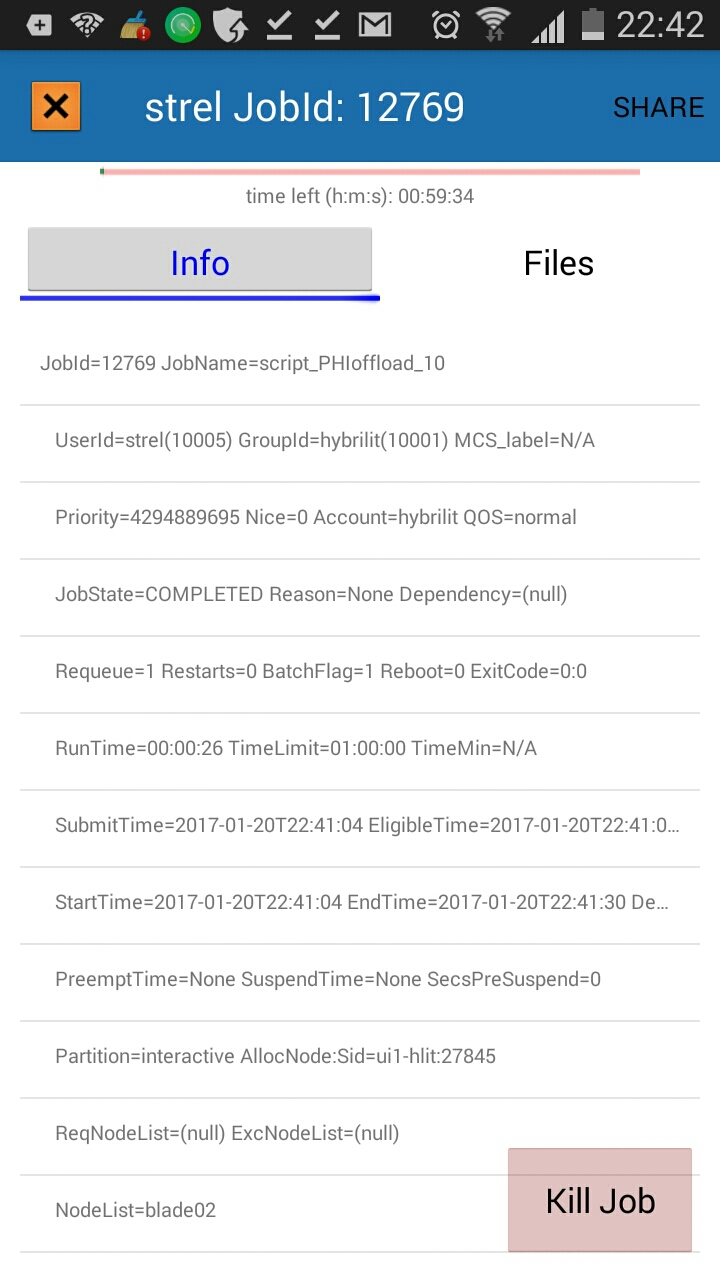Switch to the Files tab
720x1280 pixels.
(559, 263)
